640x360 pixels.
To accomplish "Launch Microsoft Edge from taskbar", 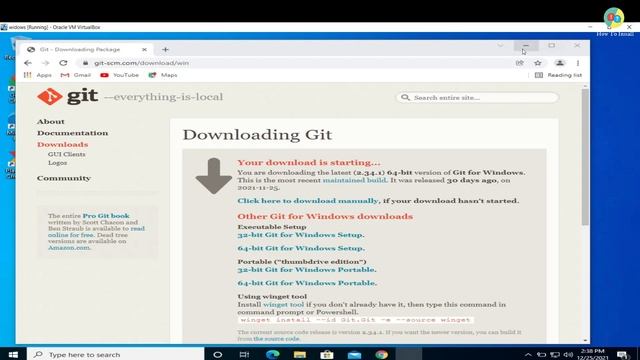I will tap(272, 354).
